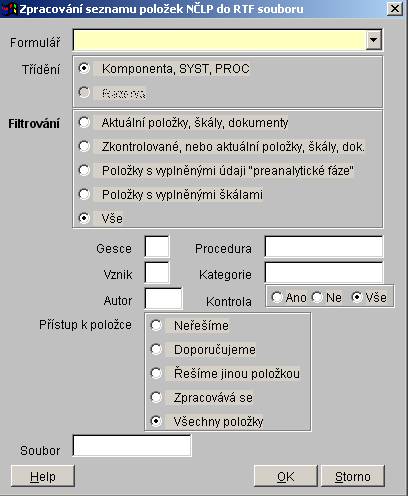Click into the Procedura field
408x496 pixels.
324,247
